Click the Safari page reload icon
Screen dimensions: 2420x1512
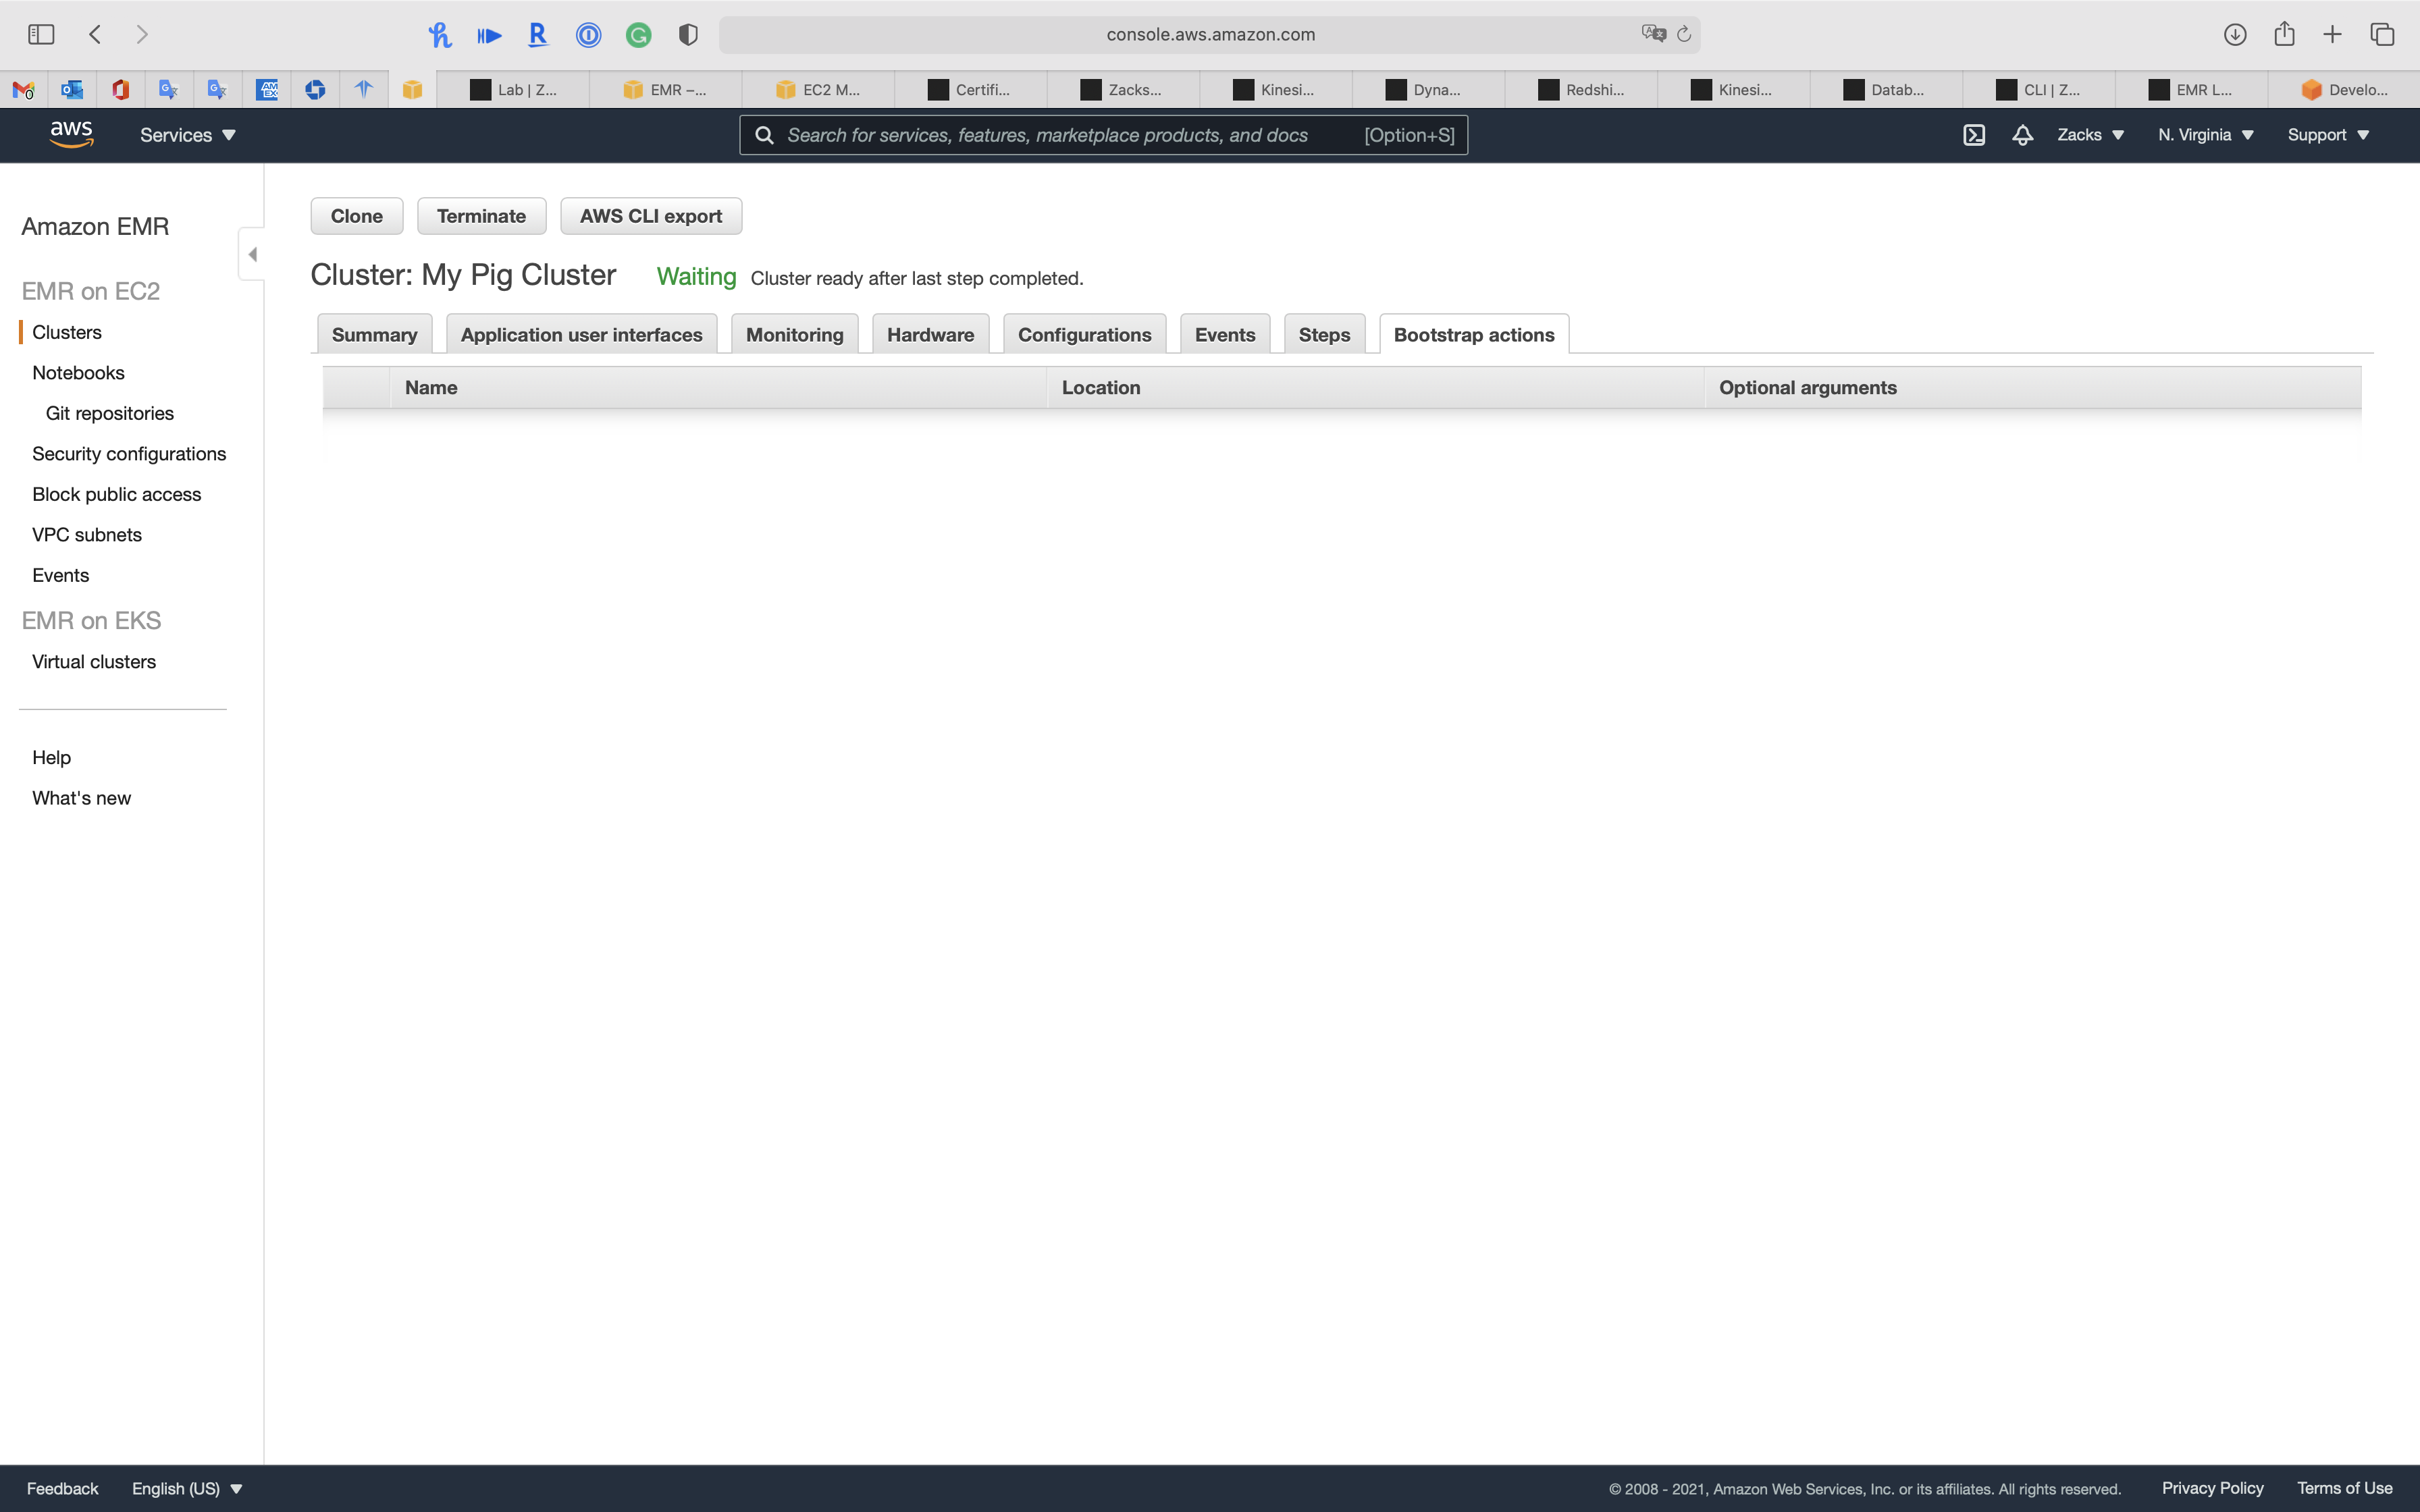(x=1684, y=34)
